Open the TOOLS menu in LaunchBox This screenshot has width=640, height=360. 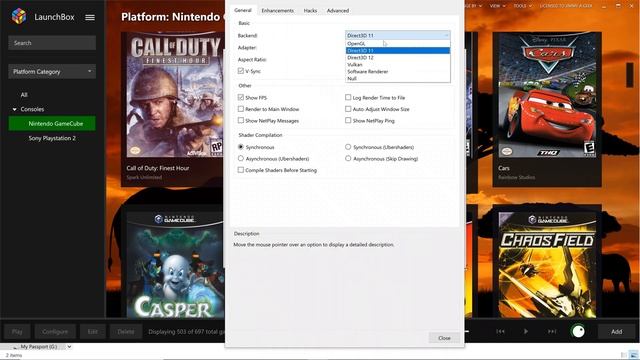point(522,6)
